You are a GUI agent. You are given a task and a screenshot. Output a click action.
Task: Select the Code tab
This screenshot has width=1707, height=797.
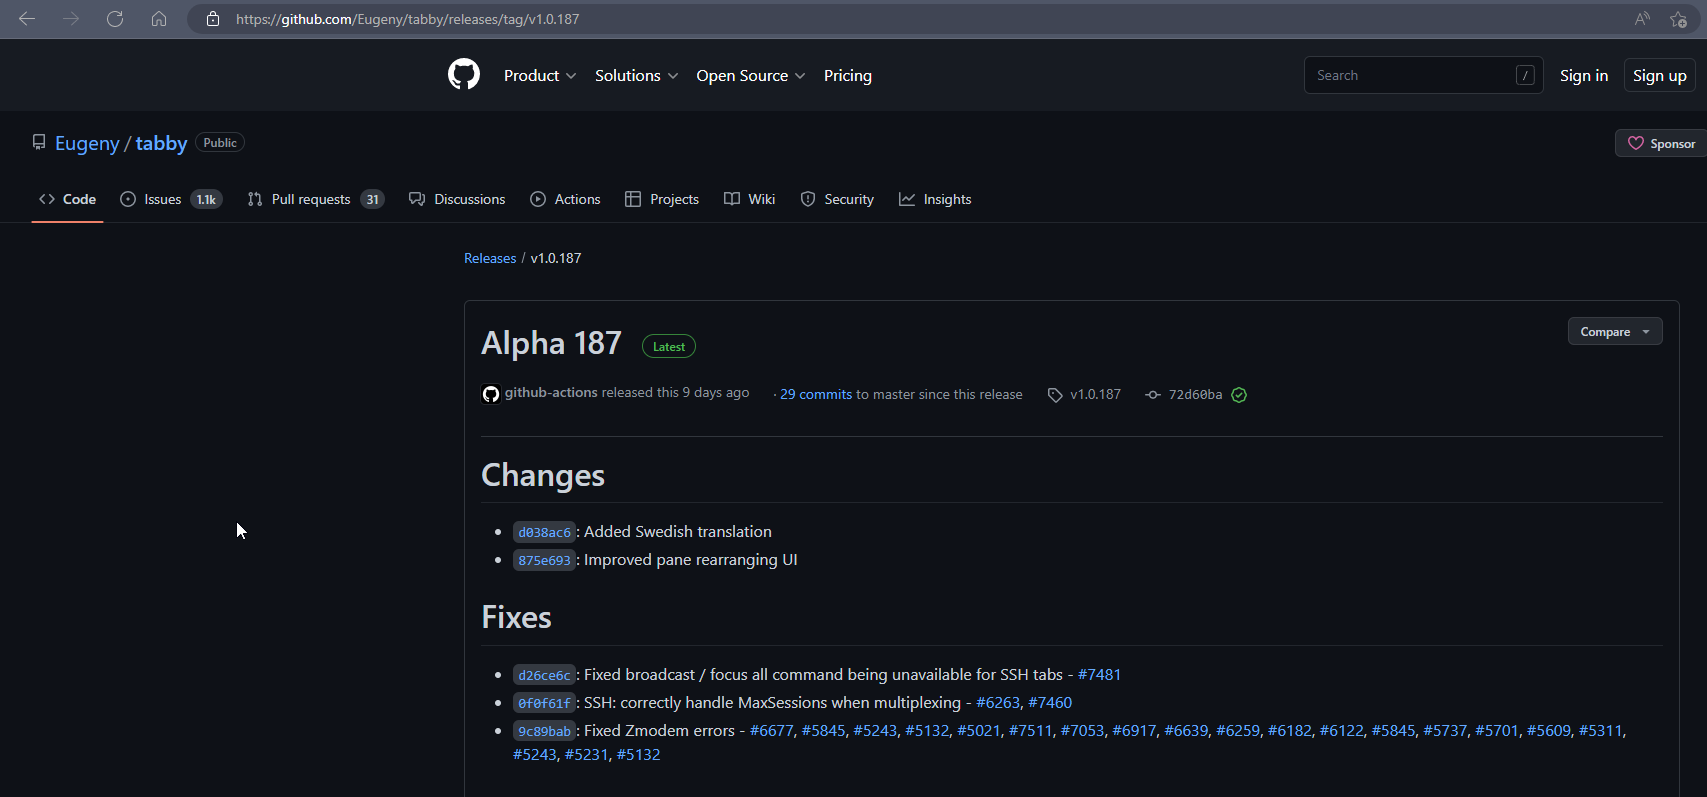coord(67,199)
